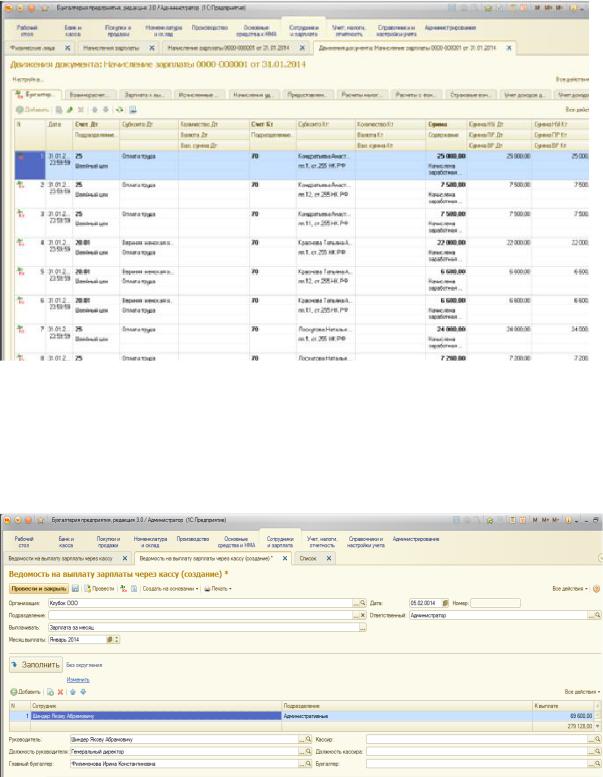
Task: Open Банк и касса section in Ведомость window
Action: 66,542
